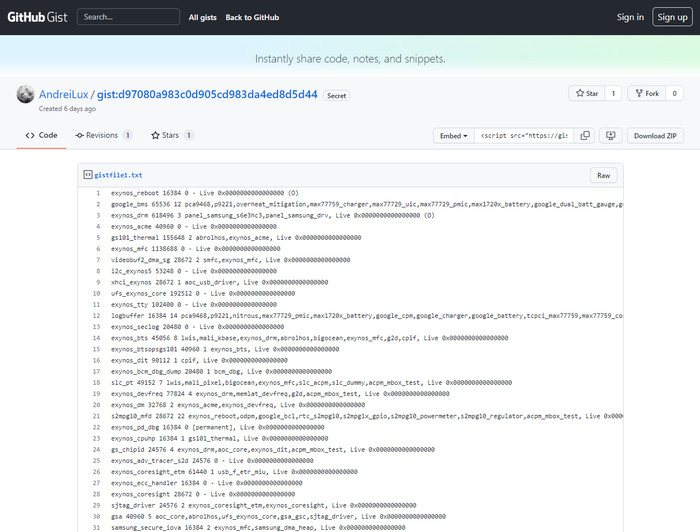Viewport: 700px width, 532px height.
Task: Open the GitHub Gist home logo
Action: [38, 17]
